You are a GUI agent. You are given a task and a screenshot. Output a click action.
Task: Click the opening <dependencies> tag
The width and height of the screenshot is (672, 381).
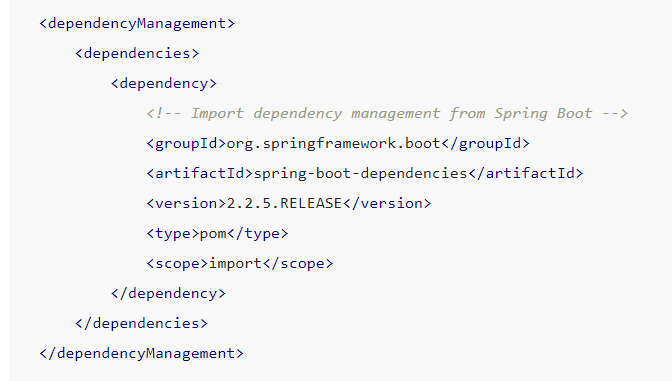(137, 54)
